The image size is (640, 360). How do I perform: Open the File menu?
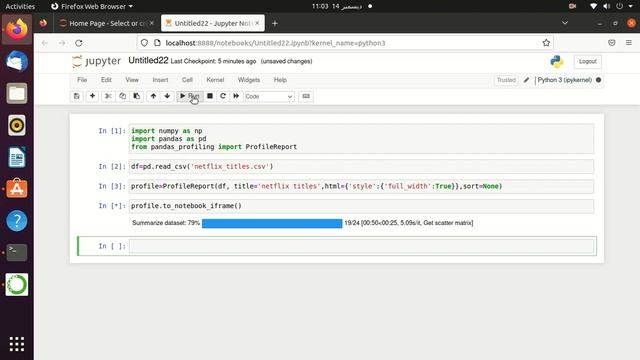click(x=82, y=80)
